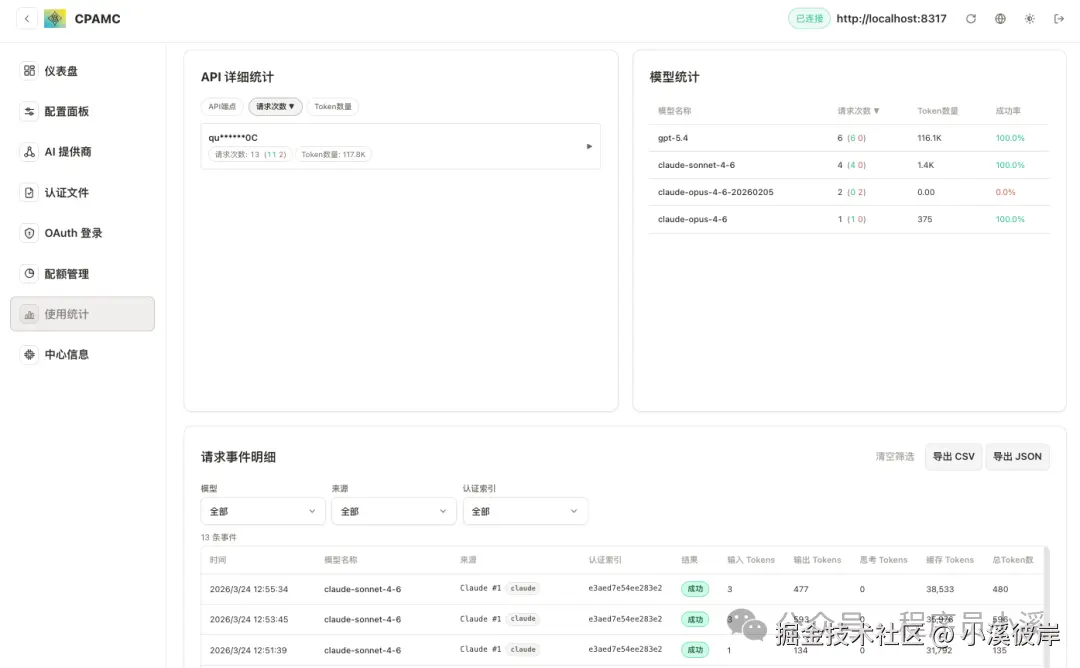Click the 请求次数 column header in 模型统计
The width and height of the screenshot is (1080, 668).
coord(858,110)
